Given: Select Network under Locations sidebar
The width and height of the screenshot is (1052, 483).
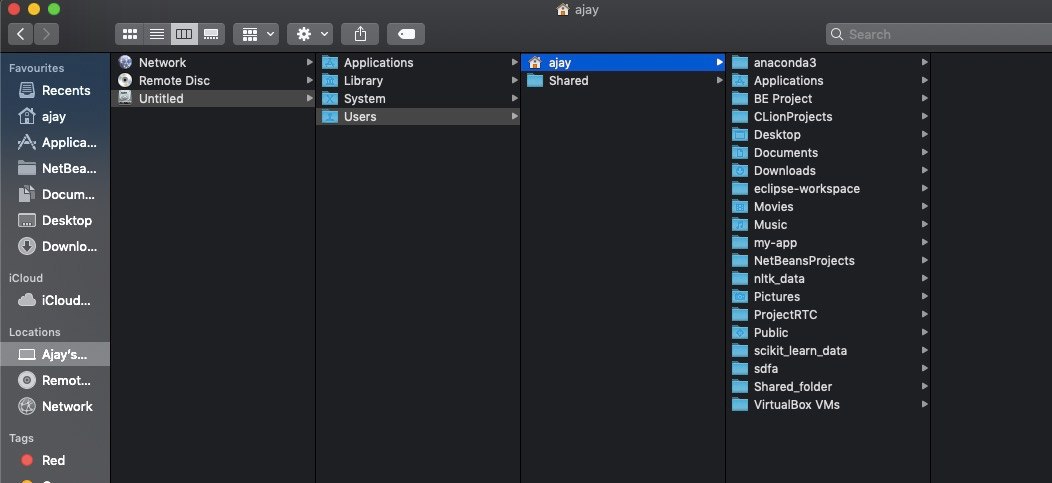Looking at the screenshot, I should (x=55, y=407).
